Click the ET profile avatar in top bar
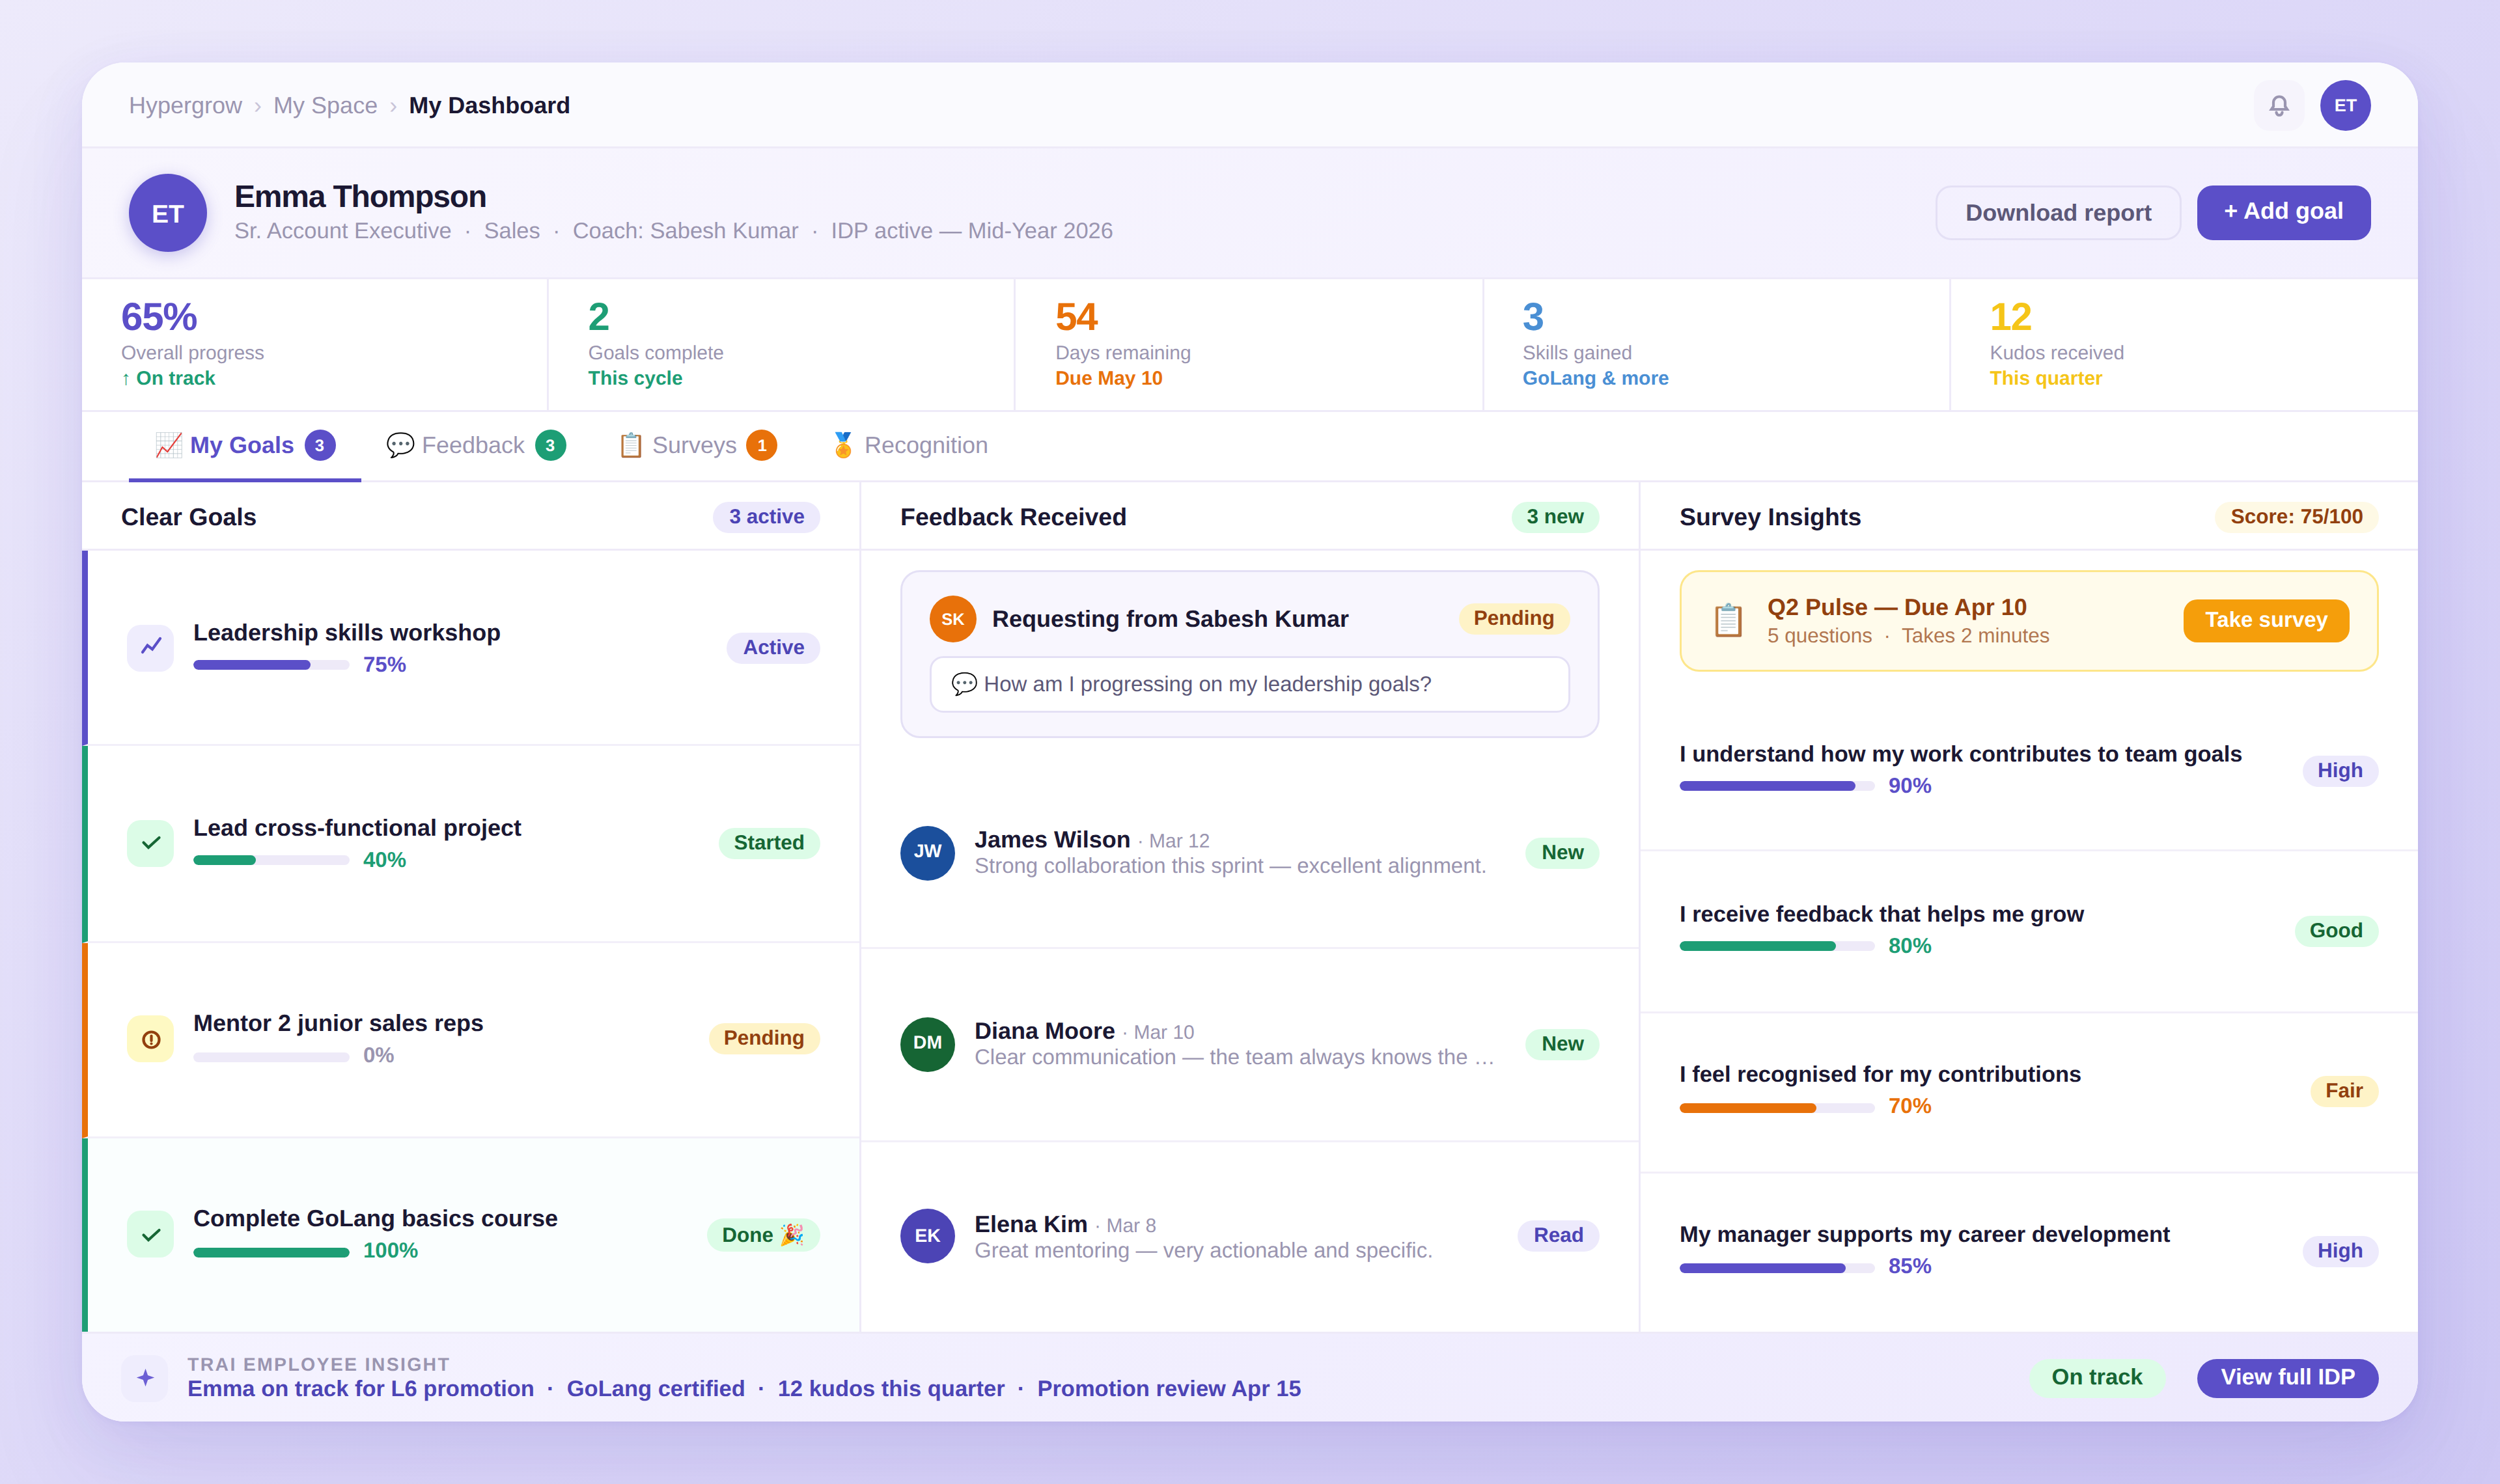Viewport: 2500px width, 1484px height. pos(2345,105)
